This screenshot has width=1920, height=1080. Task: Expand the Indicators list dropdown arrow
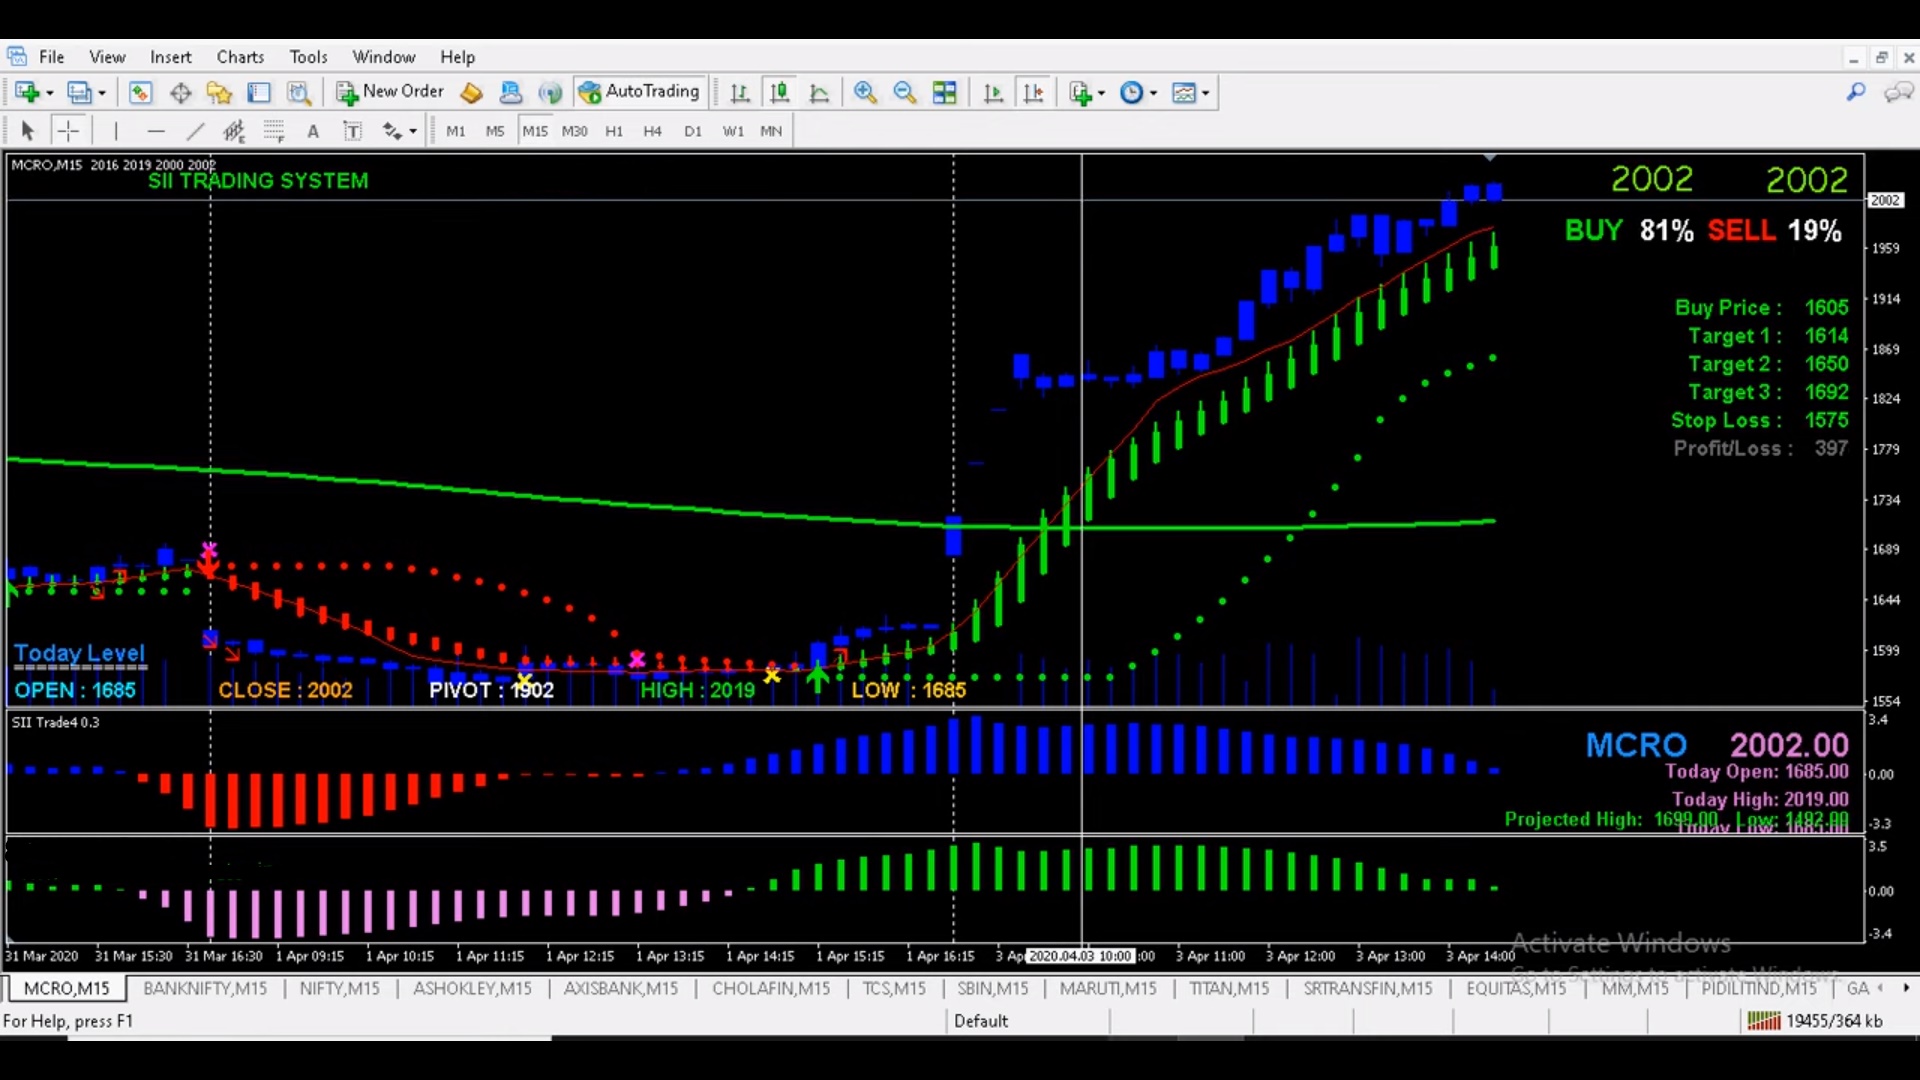tap(1102, 93)
